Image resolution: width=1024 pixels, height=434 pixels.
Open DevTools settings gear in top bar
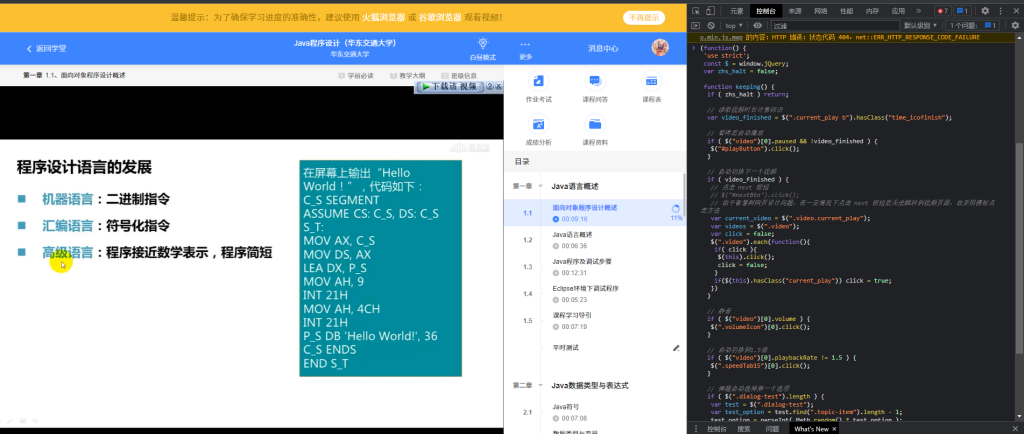(x=985, y=10)
